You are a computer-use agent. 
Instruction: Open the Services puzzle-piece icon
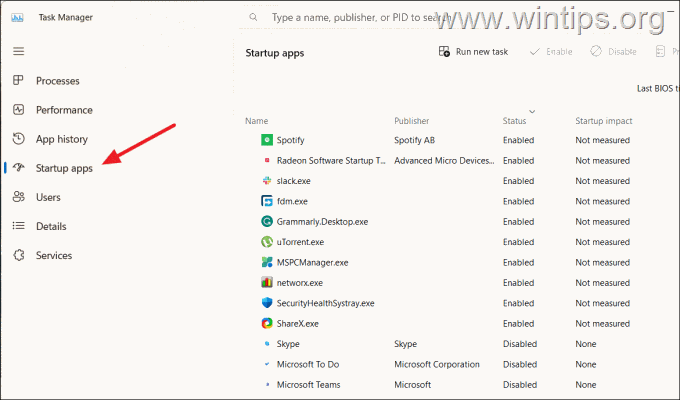coord(19,255)
